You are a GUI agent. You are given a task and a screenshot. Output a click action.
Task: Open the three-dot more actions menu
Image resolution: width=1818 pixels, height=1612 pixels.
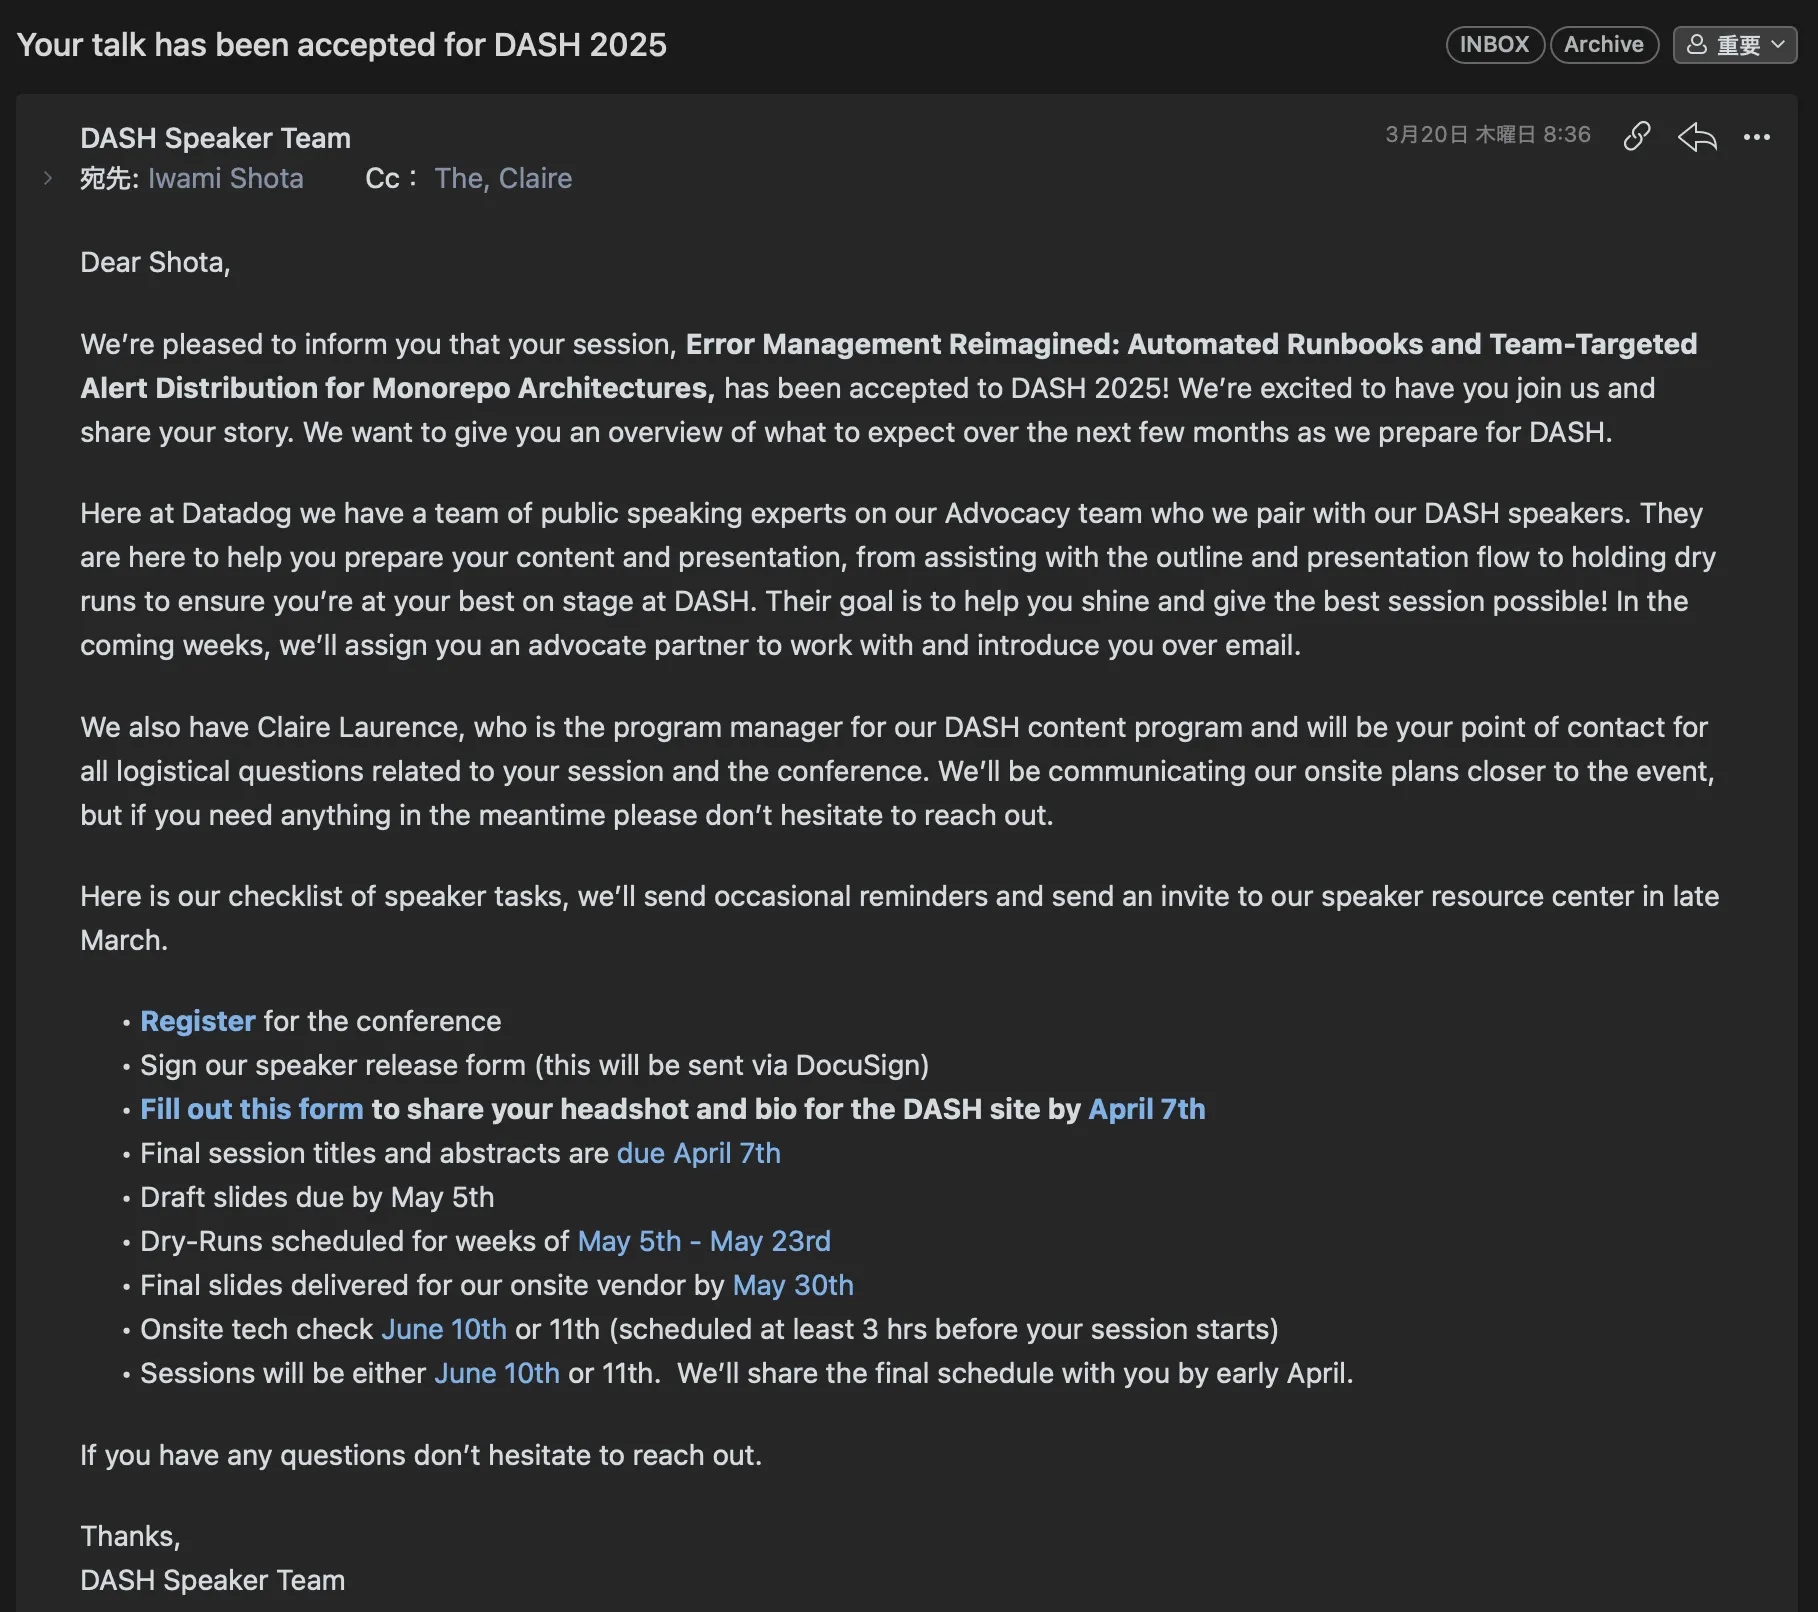[x=1757, y=137]
